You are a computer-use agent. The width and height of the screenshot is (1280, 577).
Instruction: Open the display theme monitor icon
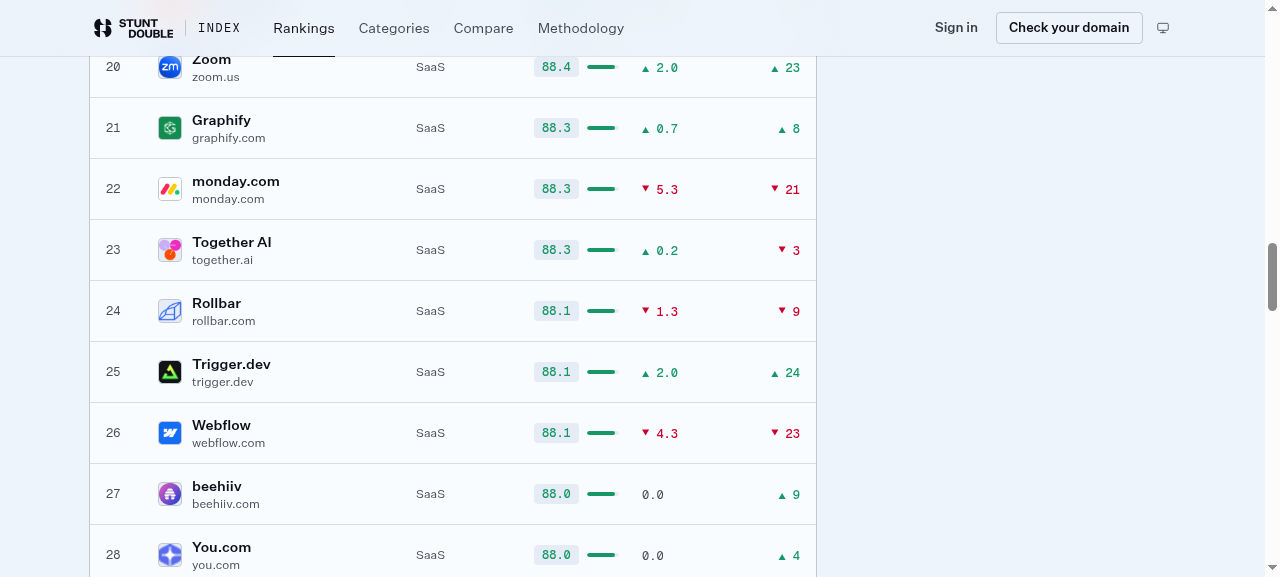[1163, 28]
